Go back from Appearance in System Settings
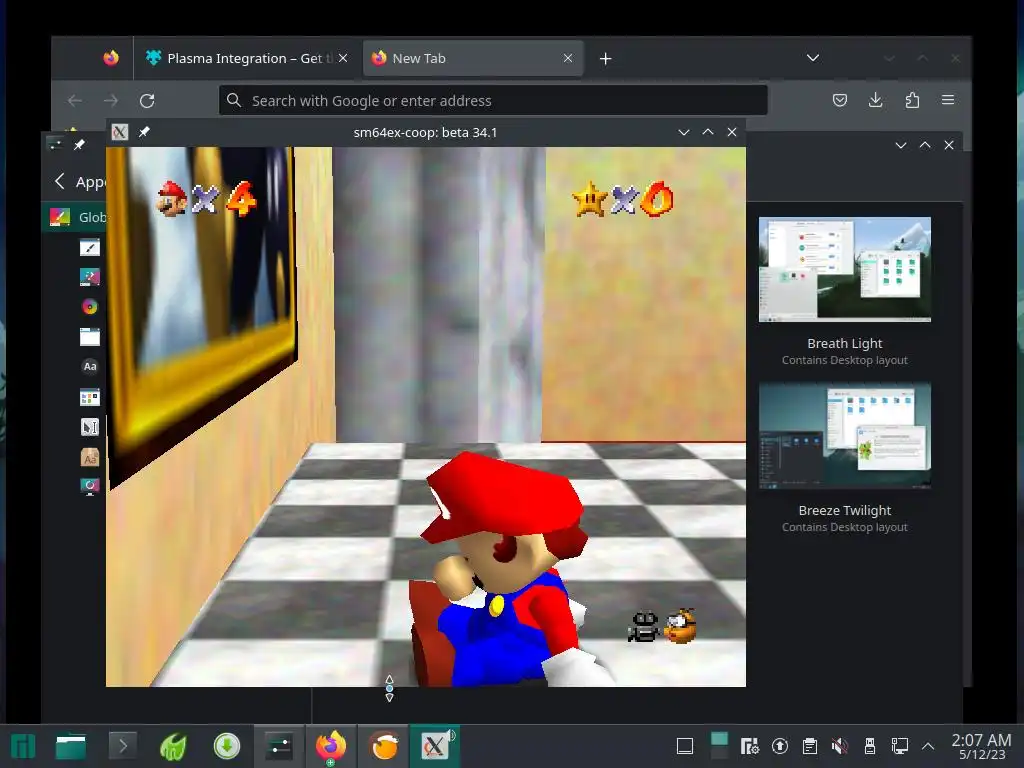Screen dimensions: 1024x768 (60, 181)
